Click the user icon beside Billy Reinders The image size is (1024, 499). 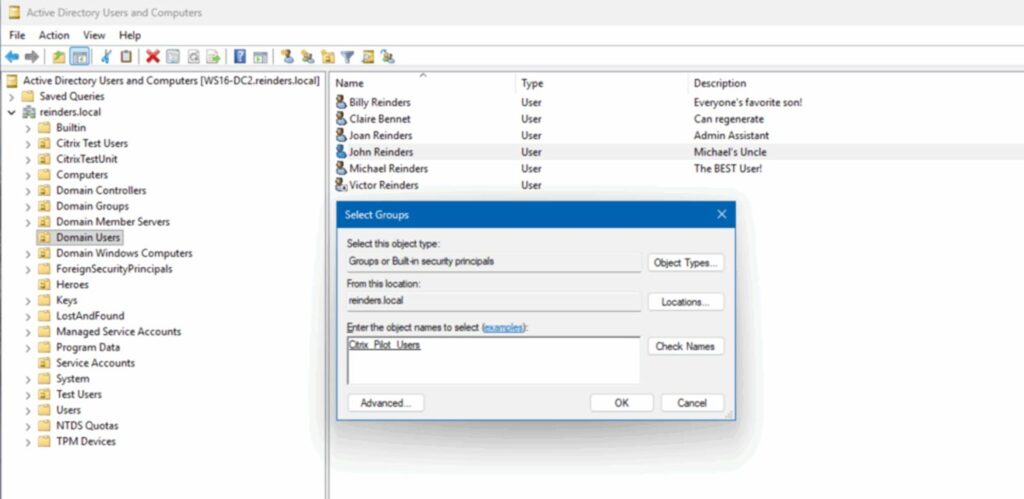pyautogui.click(x=341, y=102)
